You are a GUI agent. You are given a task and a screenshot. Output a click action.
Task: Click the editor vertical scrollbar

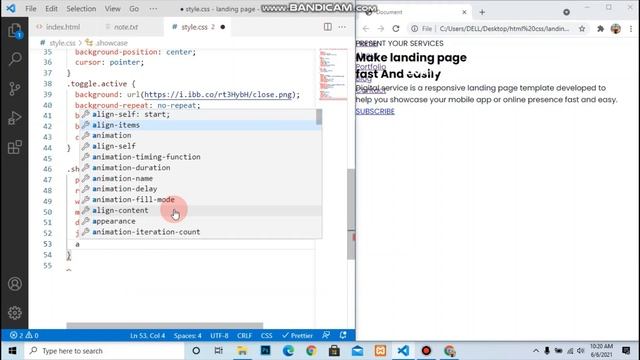(351, 214)
